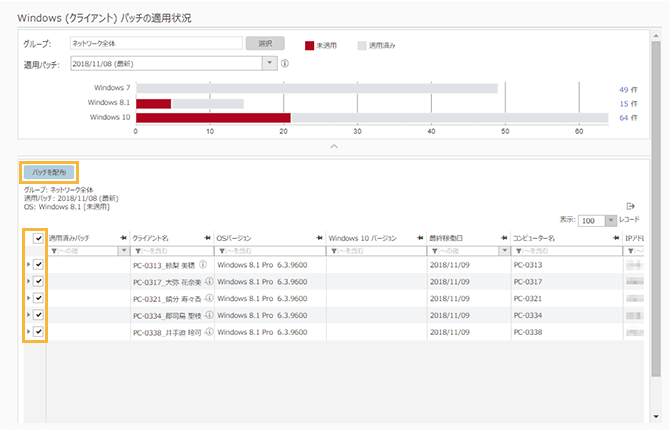Screen dimensions: 670x431
Task: Uncheck the checkbox for PC-0313 row
Action: (x=38, y=265)
